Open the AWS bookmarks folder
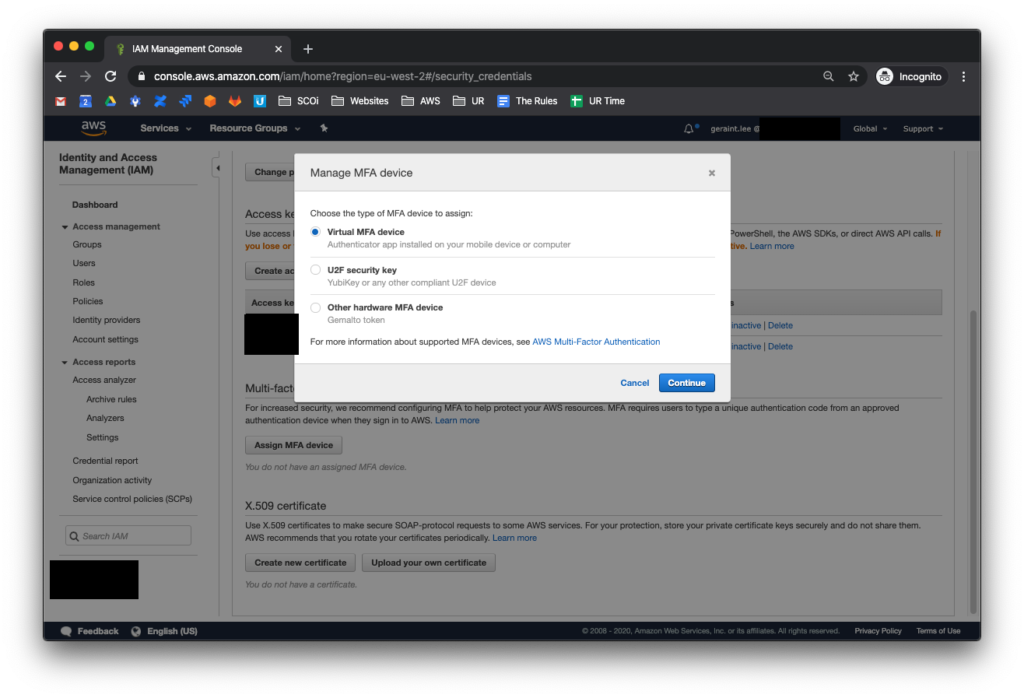 click(421, 101)
